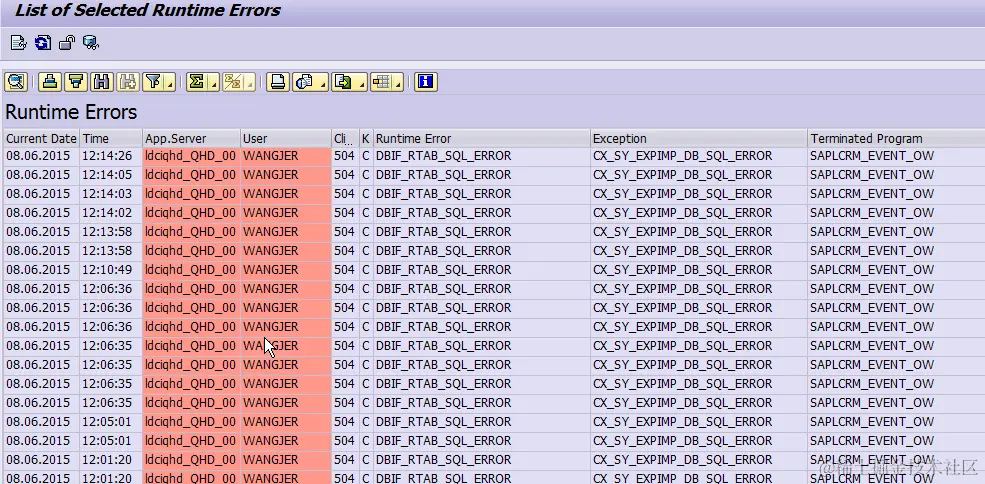Open the Total dropdown arrow
The image size is (985, 484).
pyautogui.click(x=214, y=83)
